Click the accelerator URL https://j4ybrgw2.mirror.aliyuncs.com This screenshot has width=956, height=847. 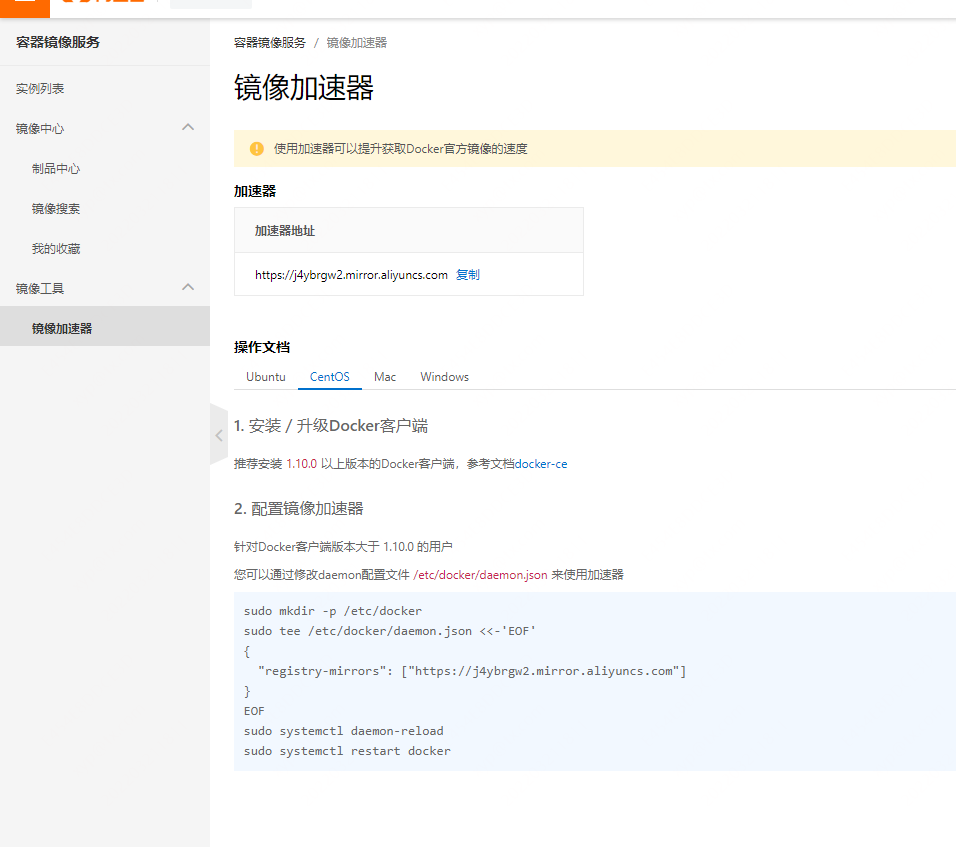(351, 275)
